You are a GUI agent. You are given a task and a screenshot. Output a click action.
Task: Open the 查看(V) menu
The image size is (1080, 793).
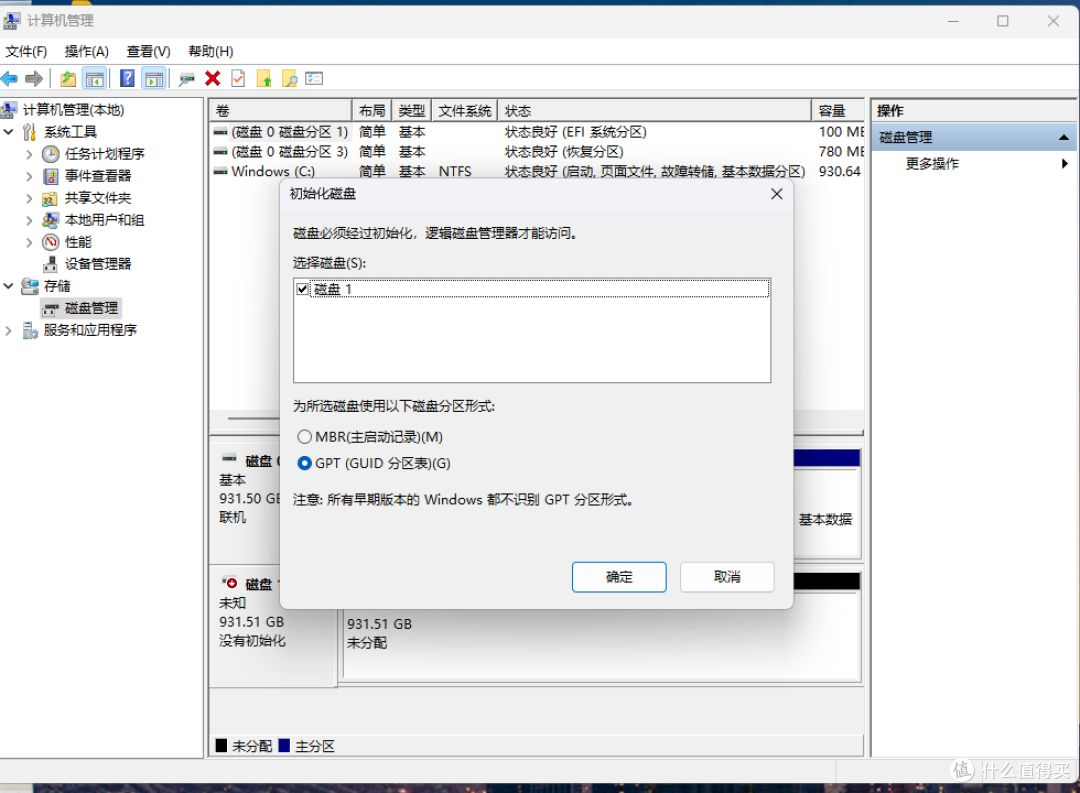148,52
